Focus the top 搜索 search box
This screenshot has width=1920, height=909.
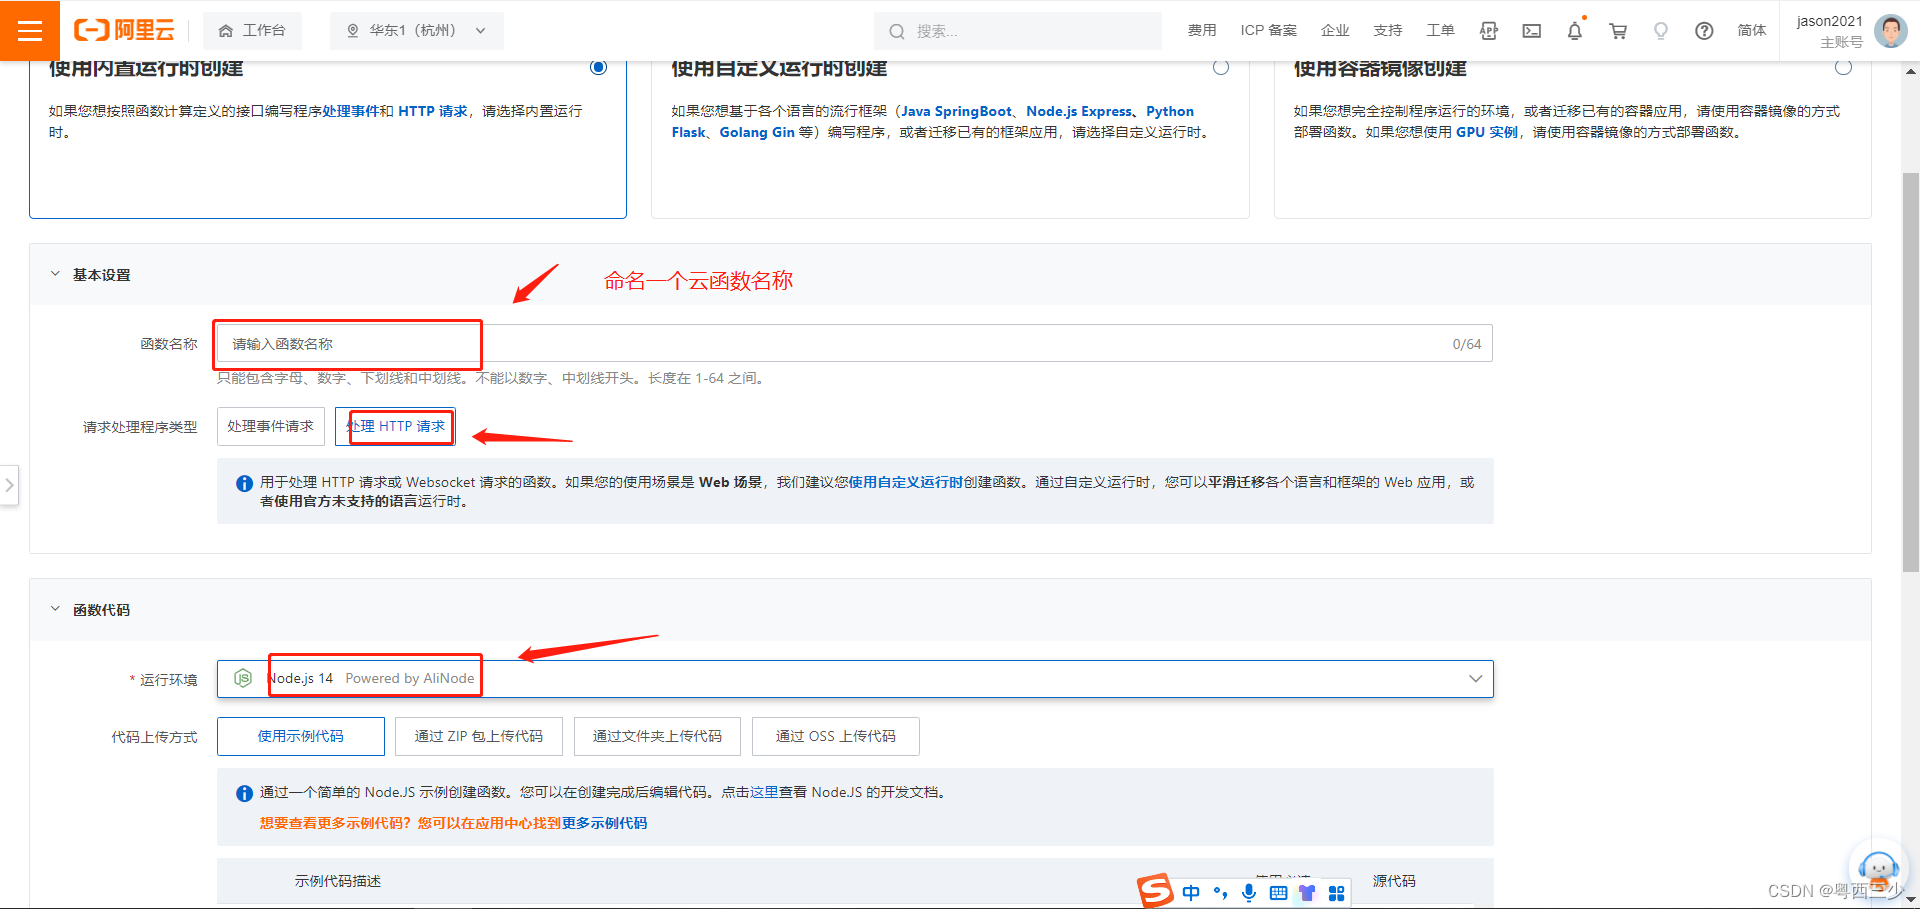1017,31
